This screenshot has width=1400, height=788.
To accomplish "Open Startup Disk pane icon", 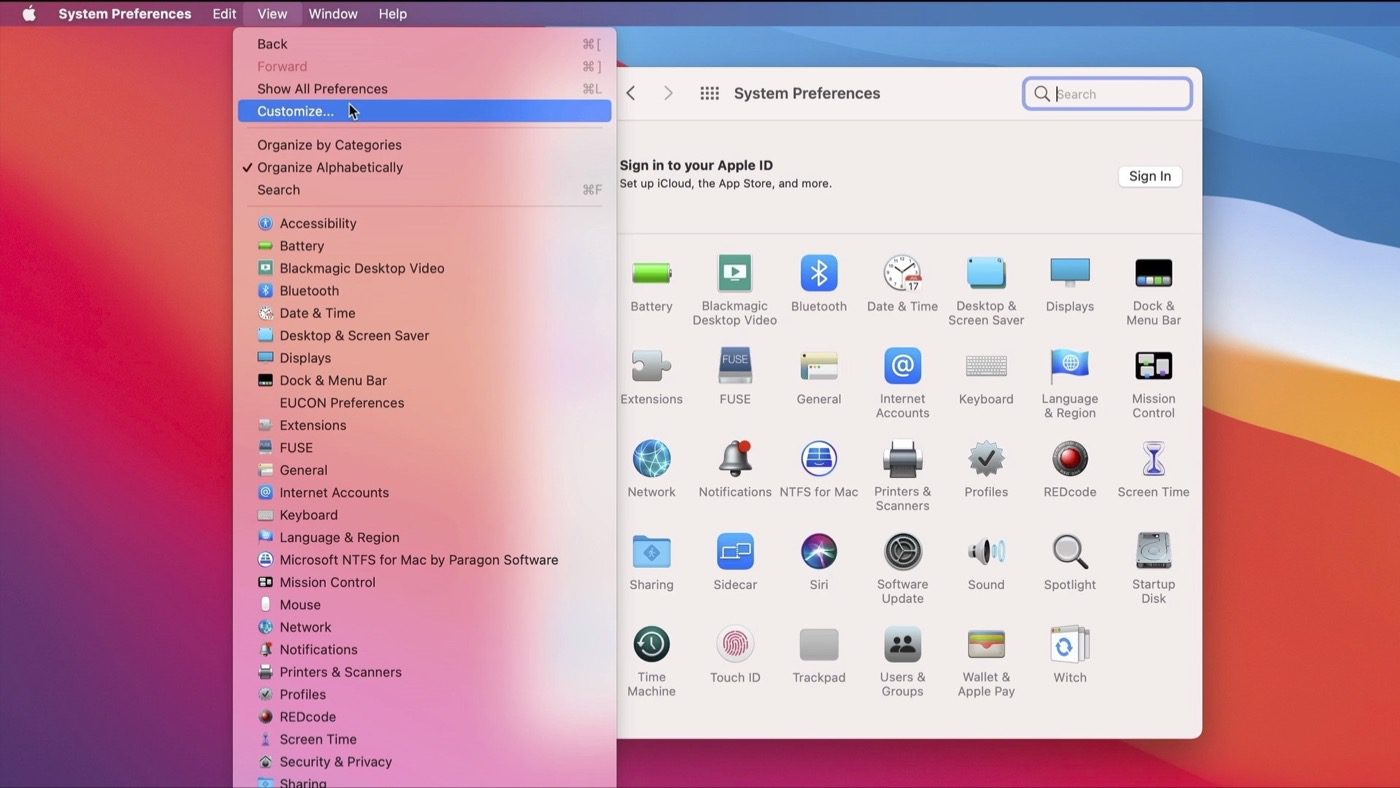I will (1153, 552).
